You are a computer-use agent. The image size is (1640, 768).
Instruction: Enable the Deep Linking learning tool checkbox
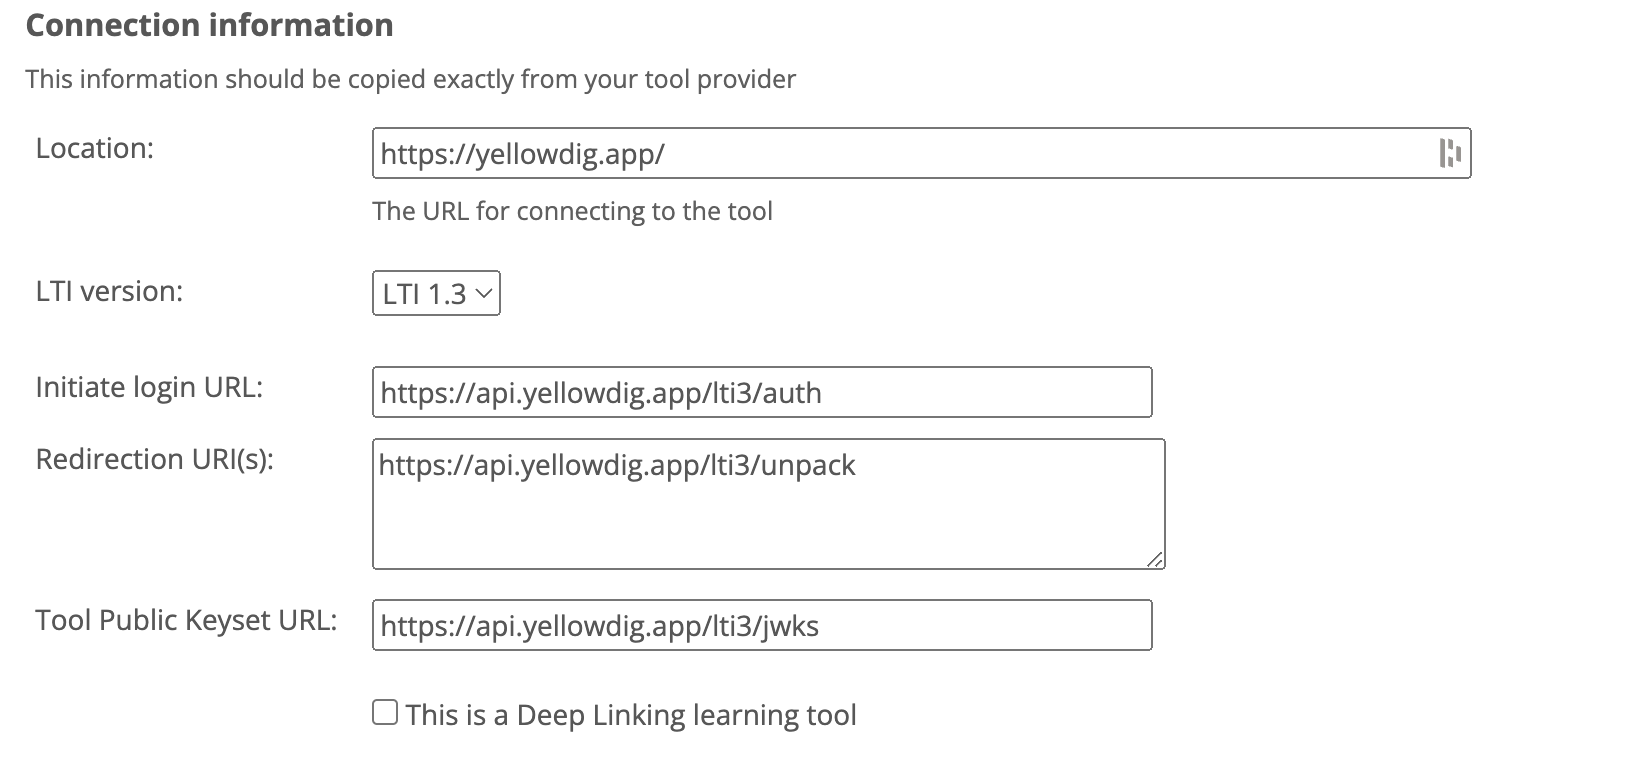point(384,711)
